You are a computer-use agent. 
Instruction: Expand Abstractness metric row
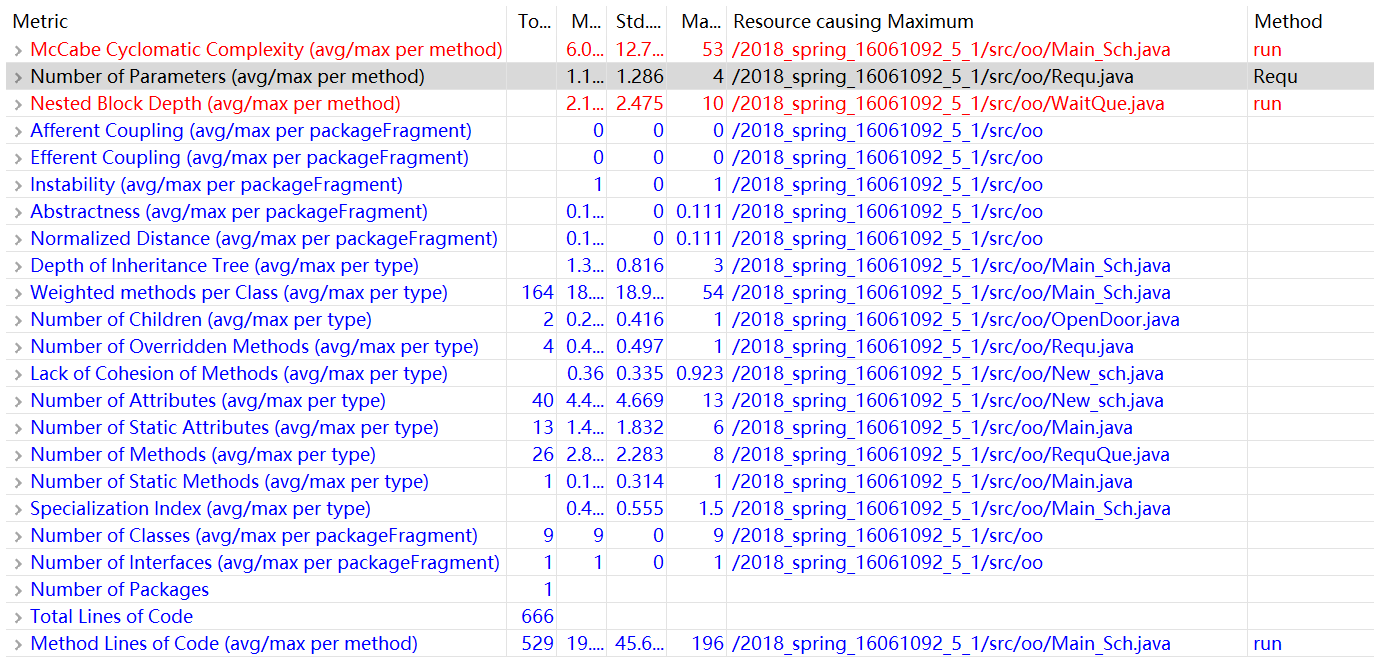pyautogui.click(x=17, y=212)
